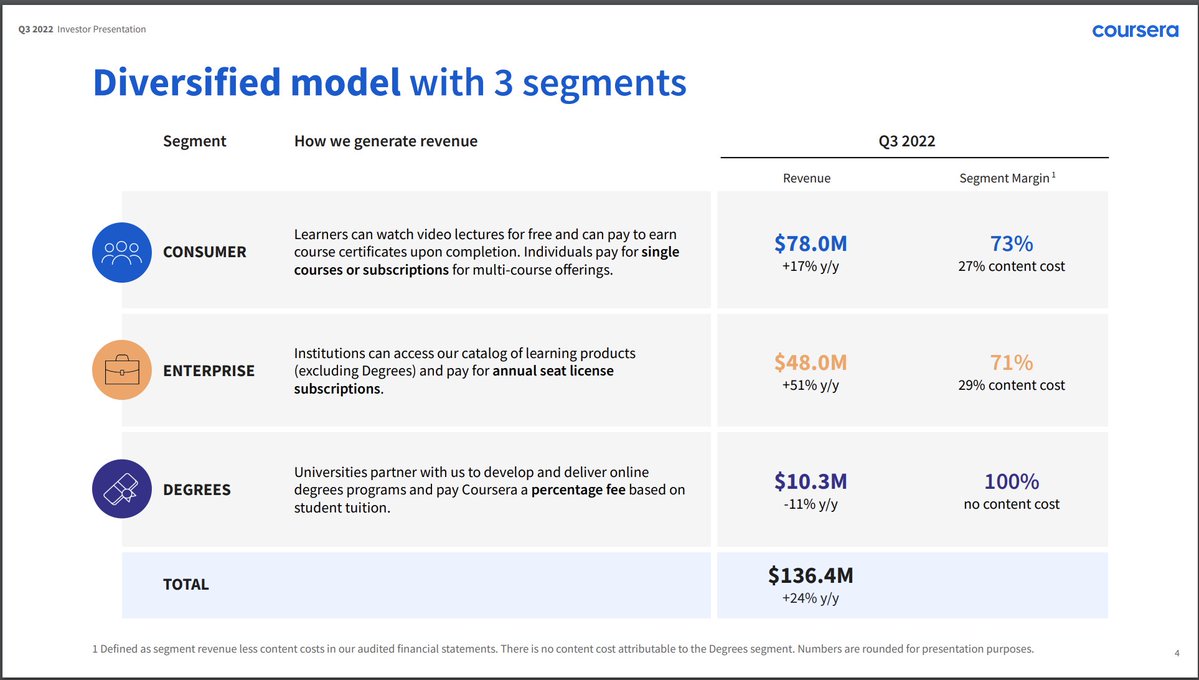Click the Consumer segment people icon
Screen dimensions: 1199x680
(121, 252)
